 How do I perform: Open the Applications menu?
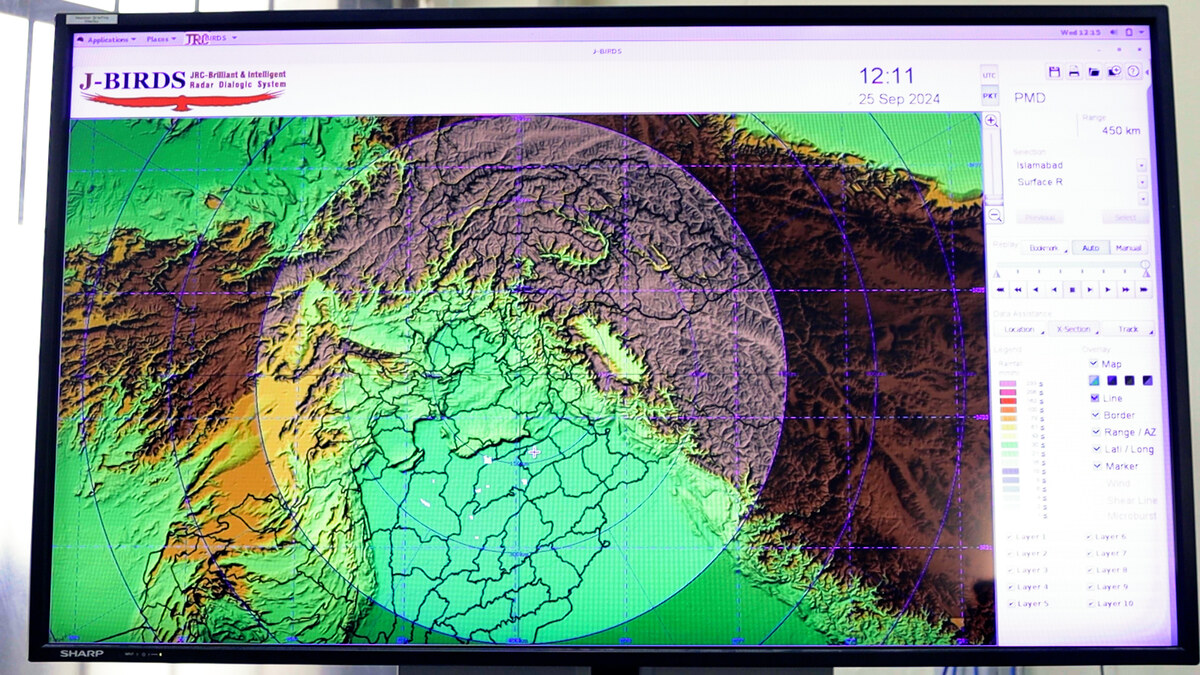(x=107, y=40)
